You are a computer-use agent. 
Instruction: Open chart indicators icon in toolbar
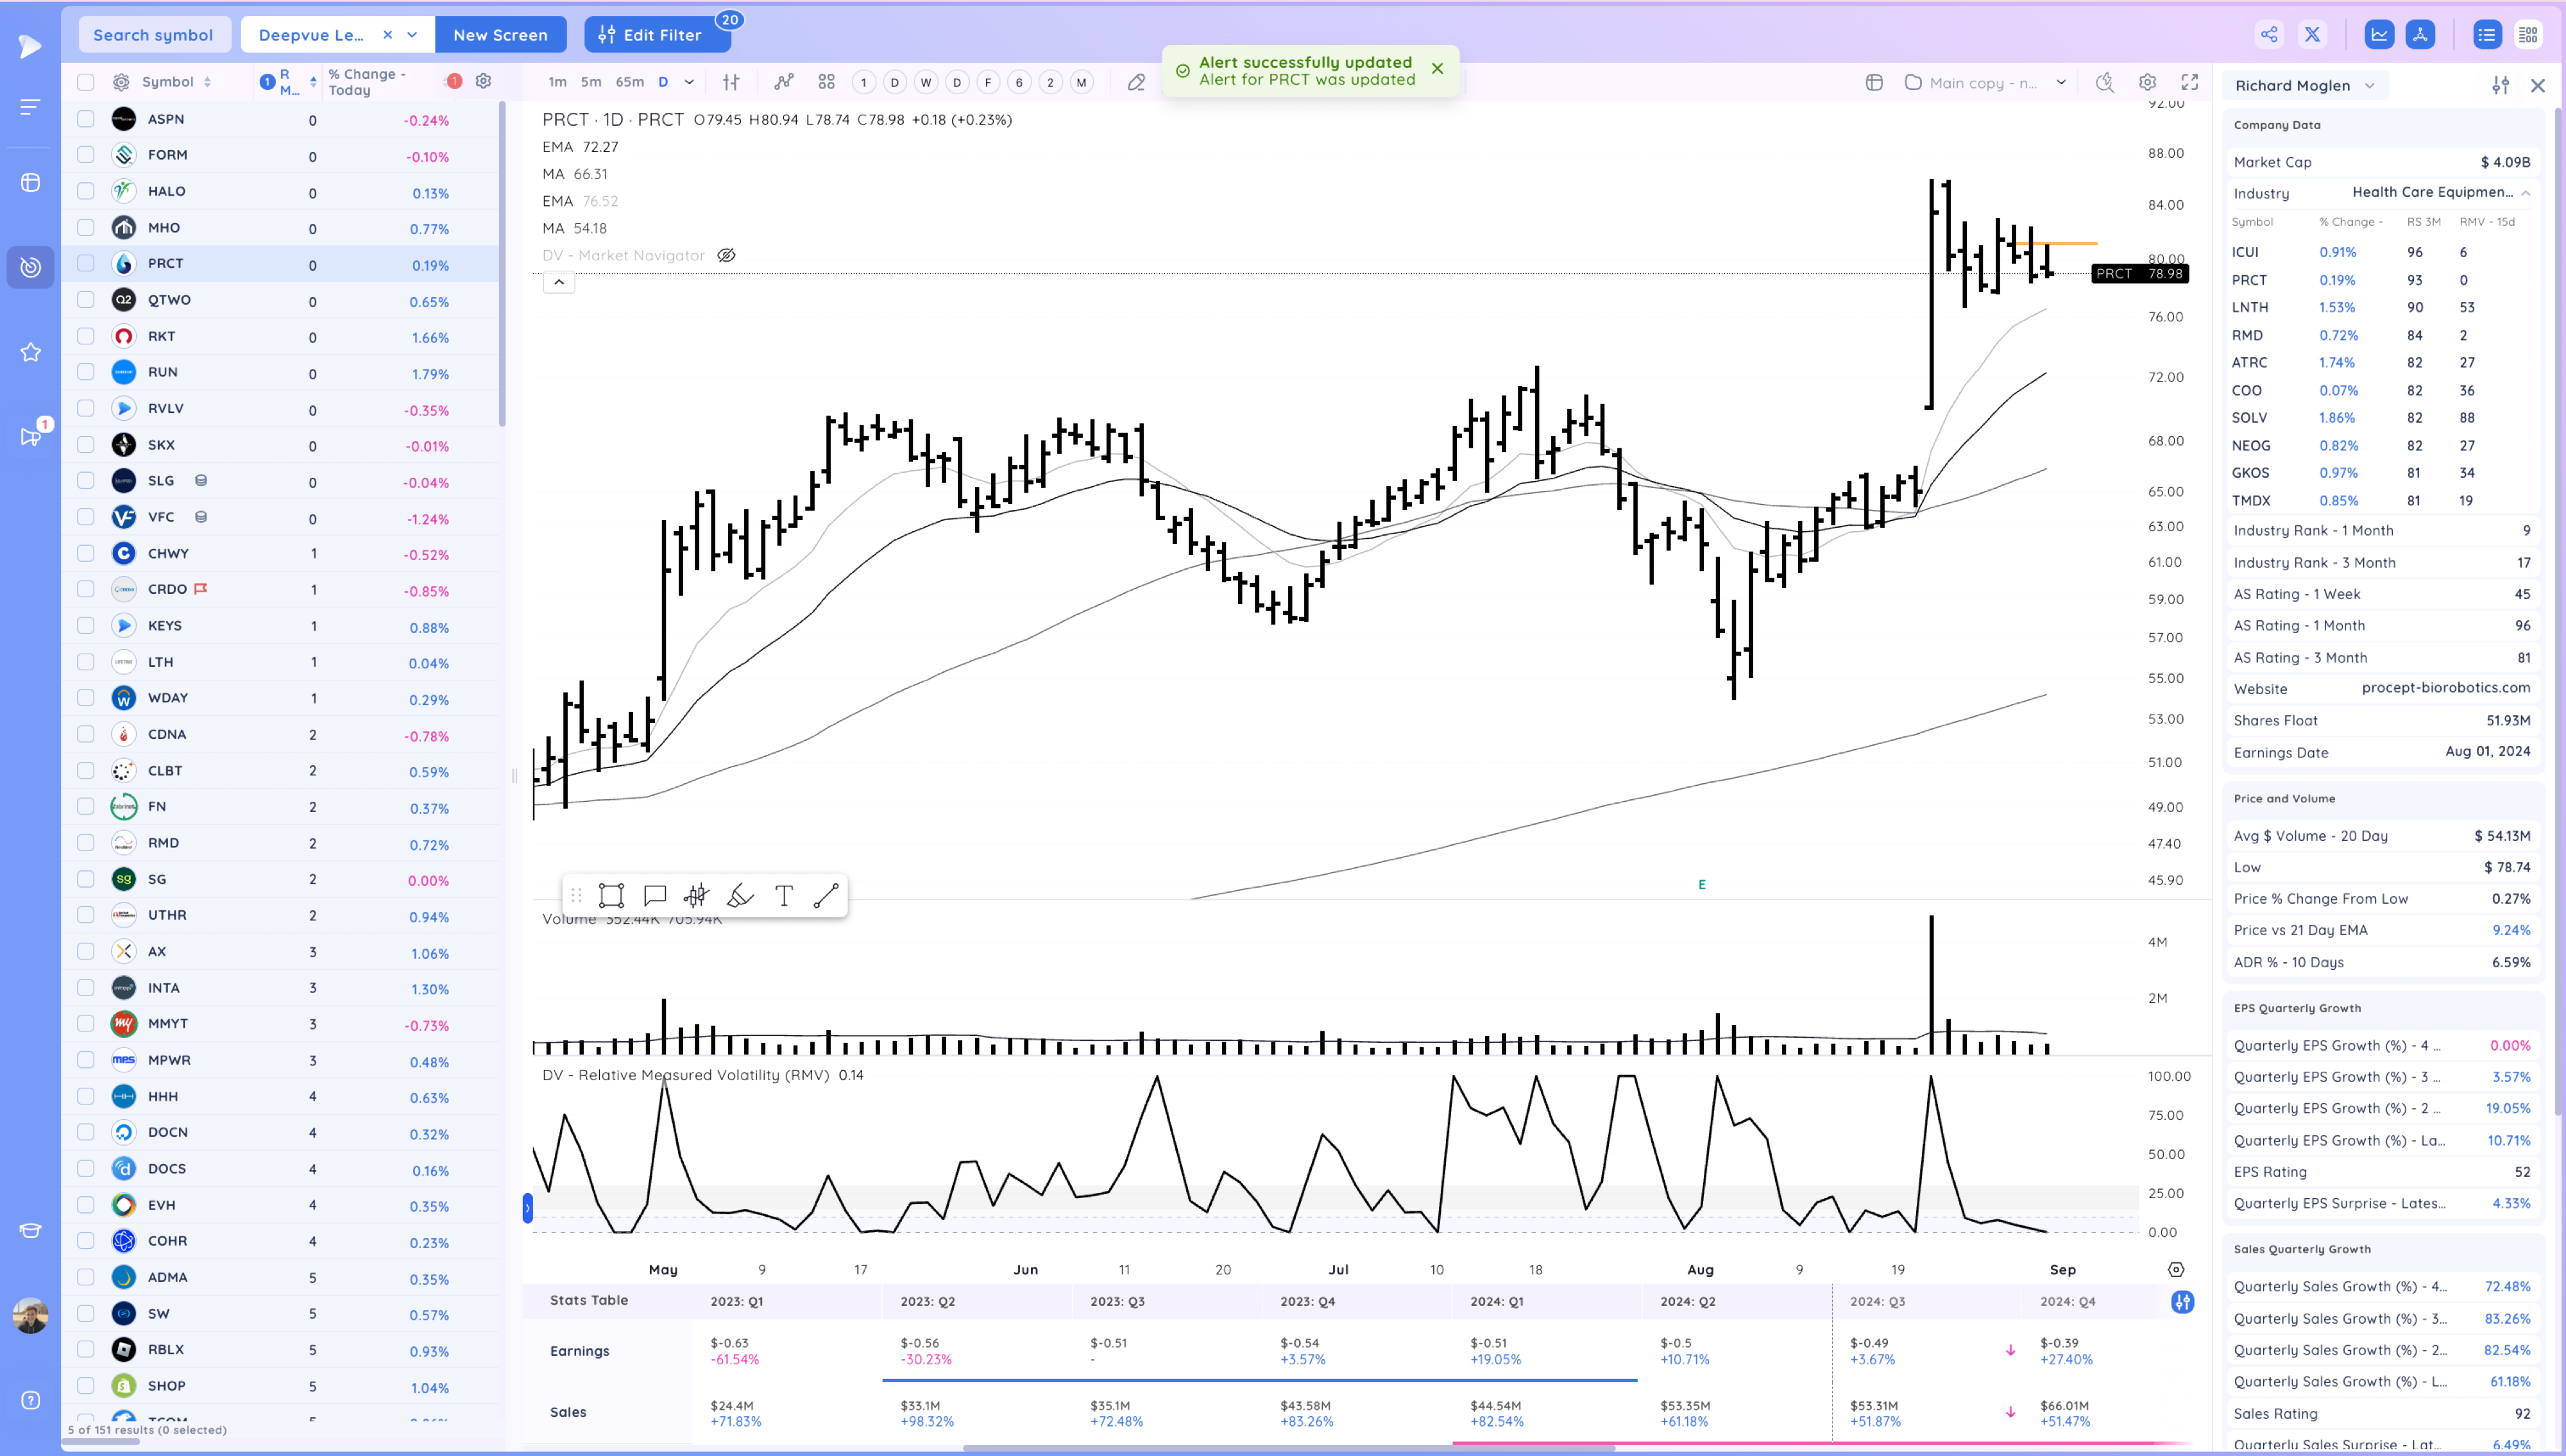tap(783, 82)
